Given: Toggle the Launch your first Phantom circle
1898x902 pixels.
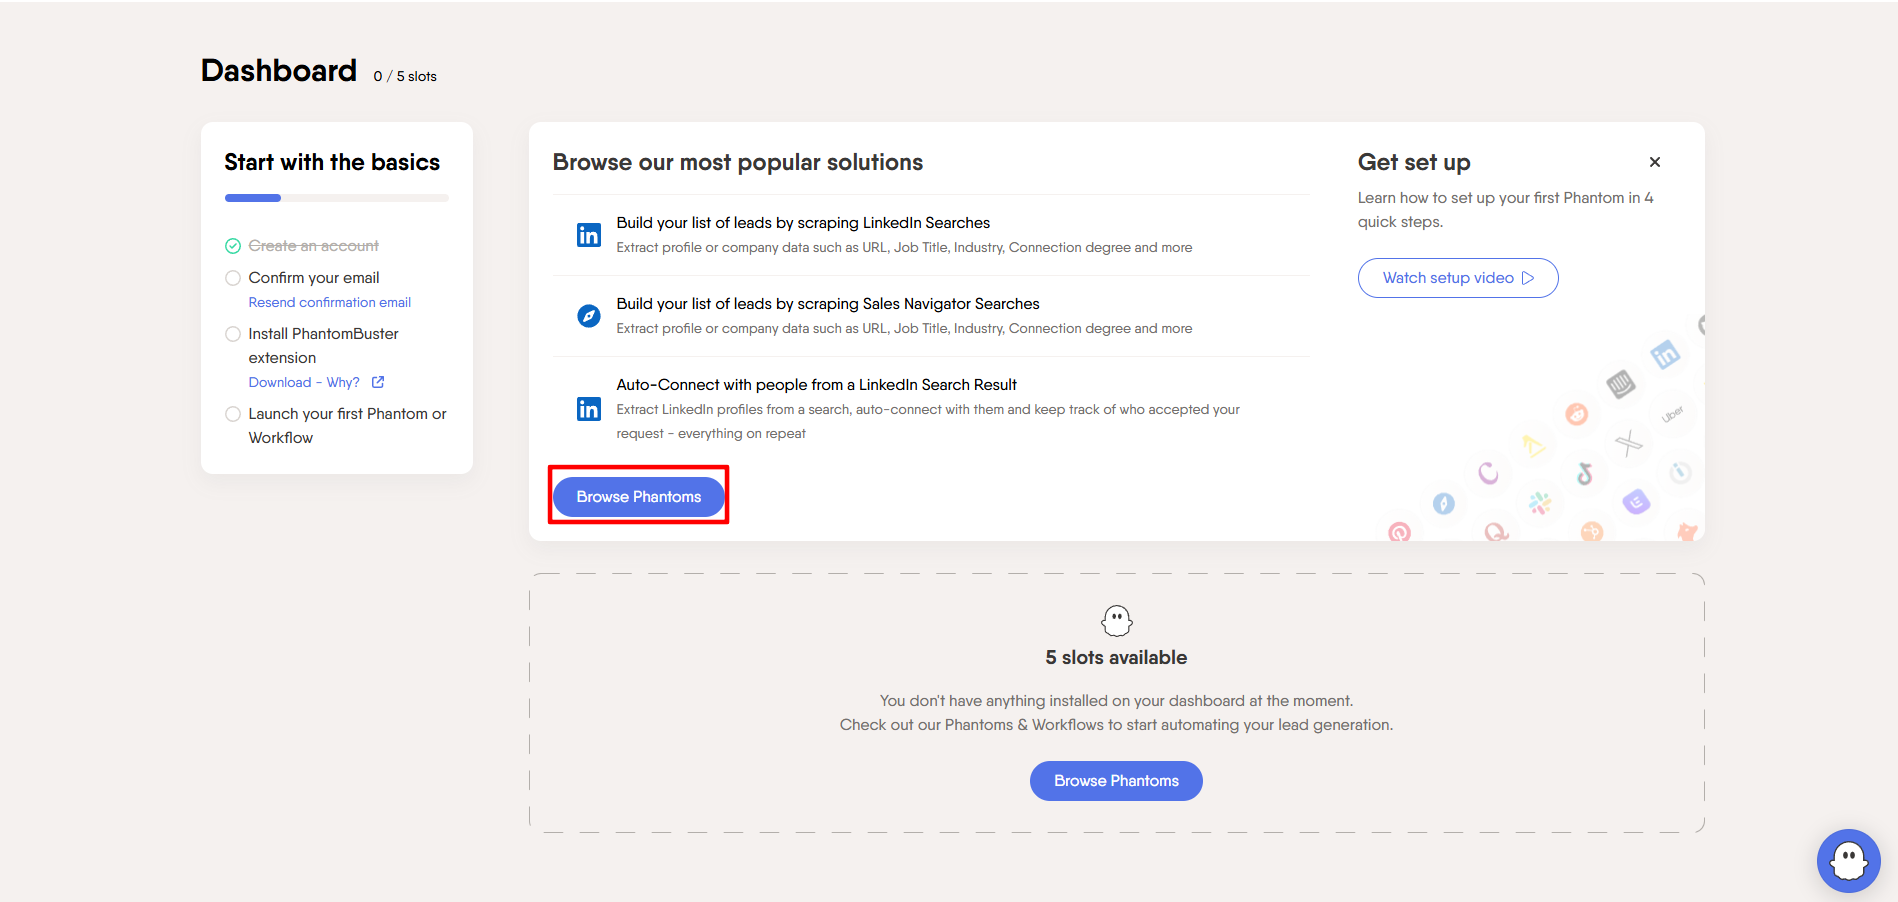Looking at the screenshot, I should 233,414.
